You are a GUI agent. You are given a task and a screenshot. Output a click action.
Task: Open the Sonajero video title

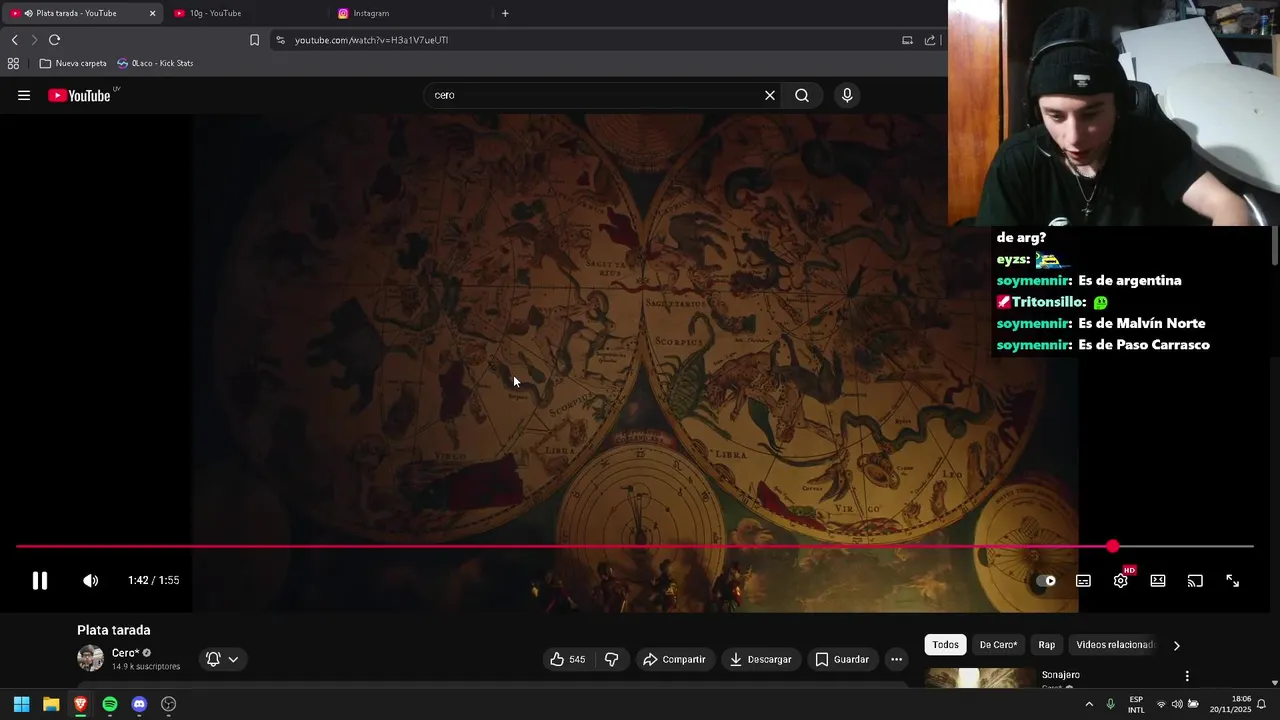(x=1061, y=675)
